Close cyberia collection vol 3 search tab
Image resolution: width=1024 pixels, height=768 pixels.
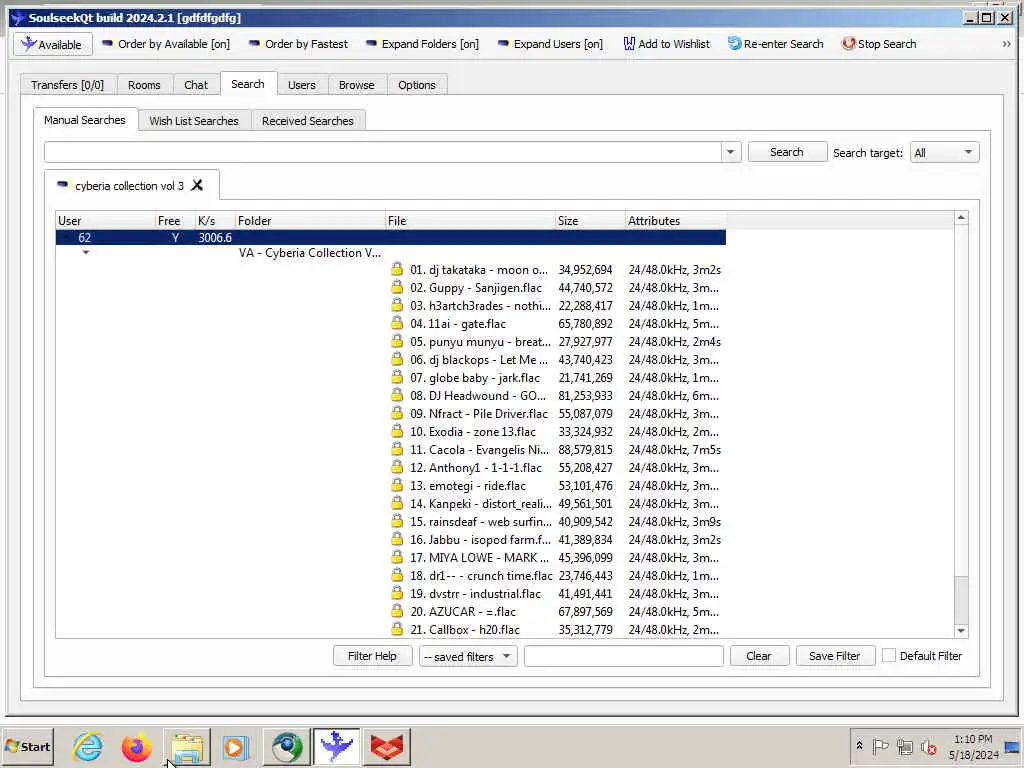pos(197,185)
